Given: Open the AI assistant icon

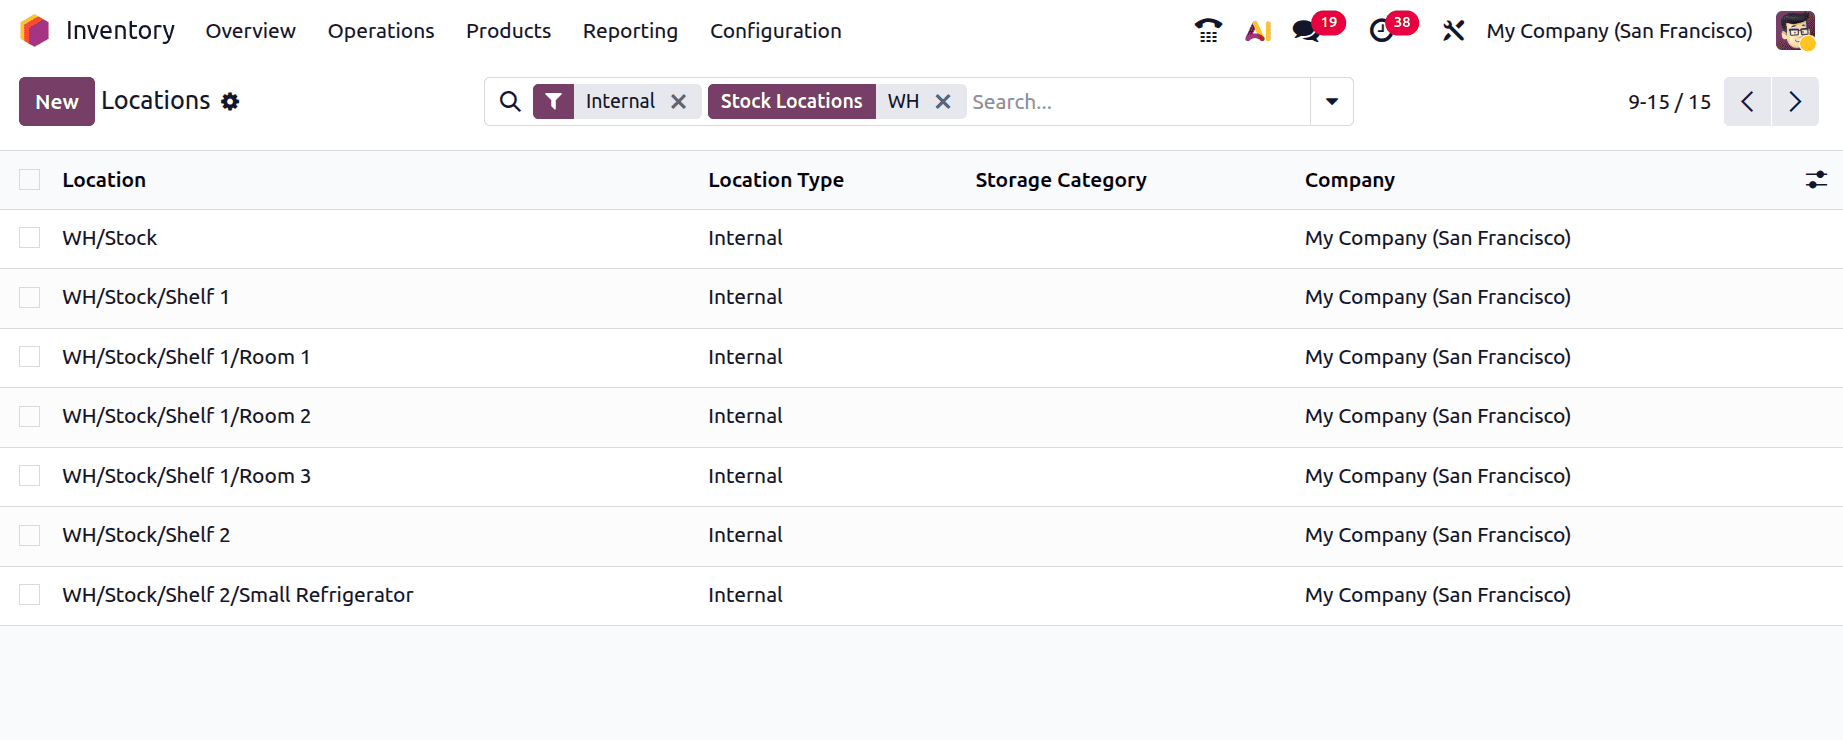Looking at the screenshot, I should [1258, 31].
